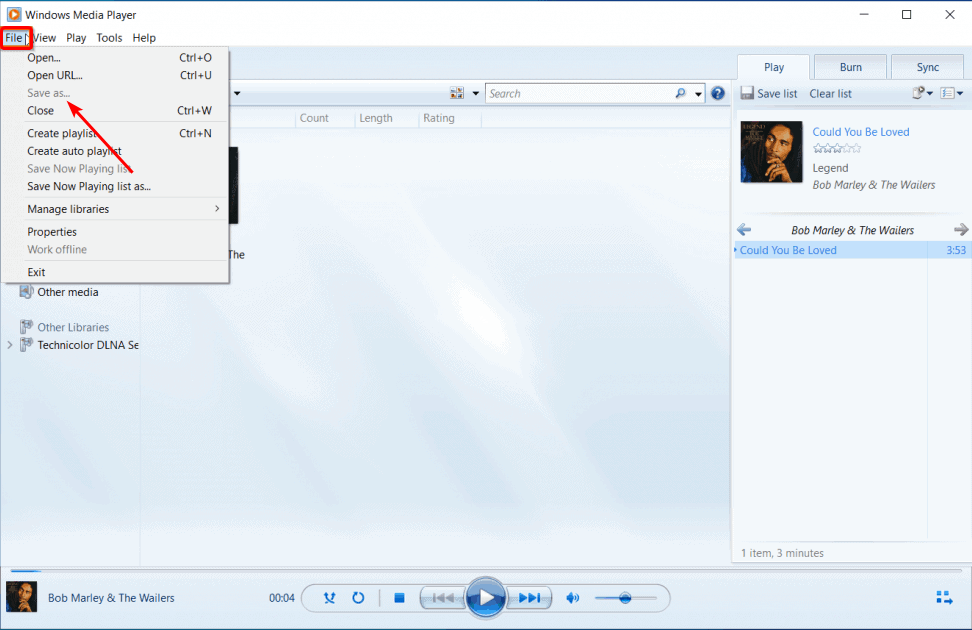Open the Could You Be Loved title link
The image size is (972, 630).
tap(860, 131)
